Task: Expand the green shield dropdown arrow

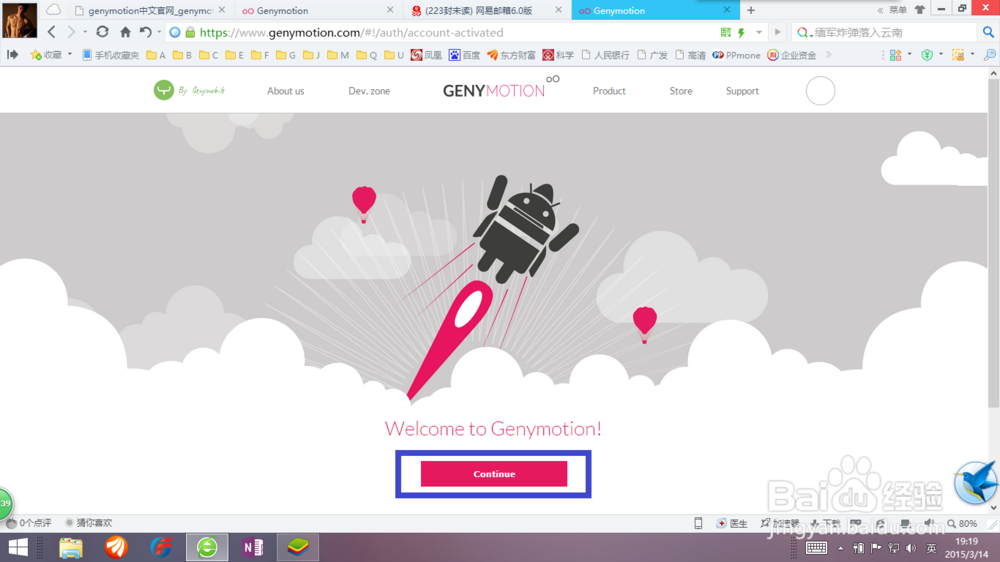Action: (x=941, y=54)
